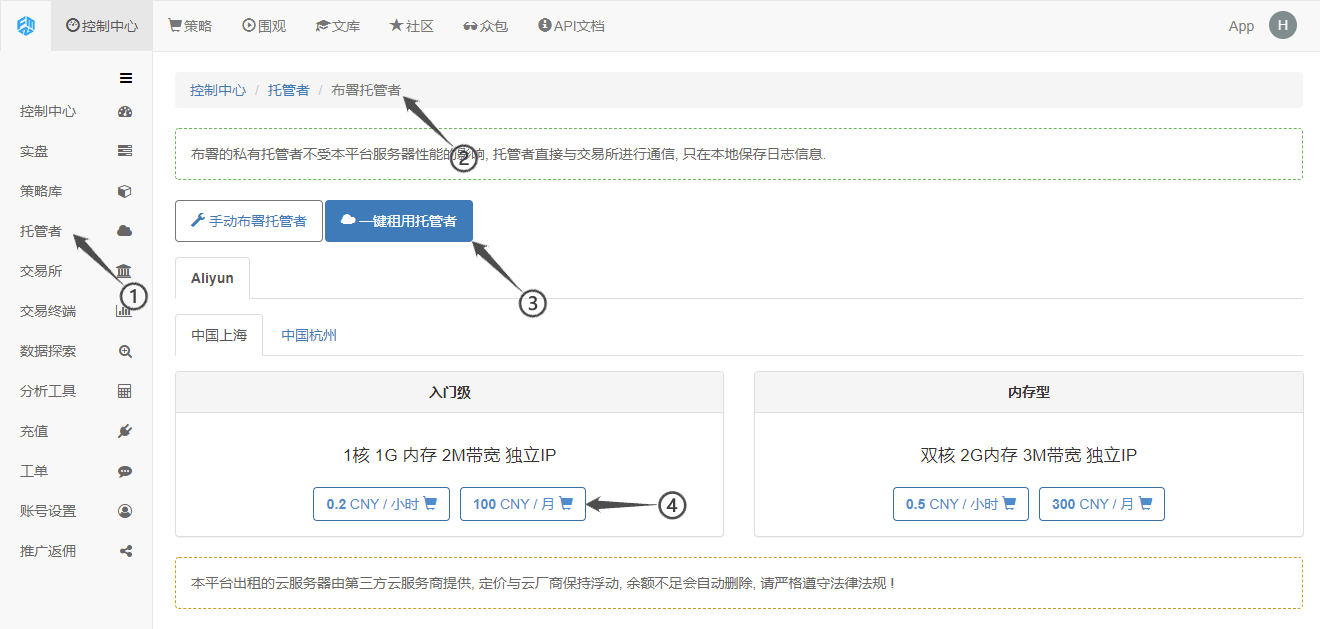Click the 一键租用托管者 button
The width and height of the screenshot is (1320, 629).
(399, 221)
